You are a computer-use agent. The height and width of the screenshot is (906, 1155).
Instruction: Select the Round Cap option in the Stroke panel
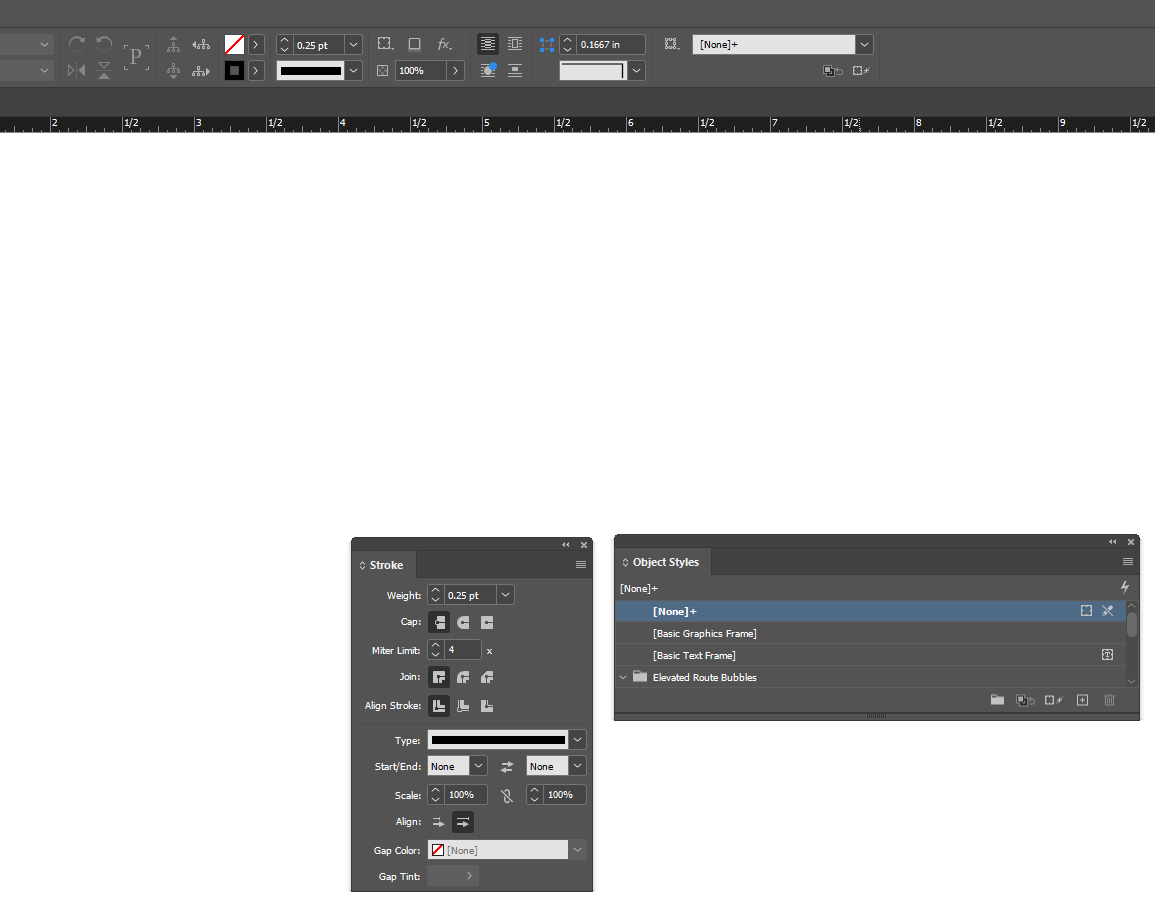(x=462, y=622)
